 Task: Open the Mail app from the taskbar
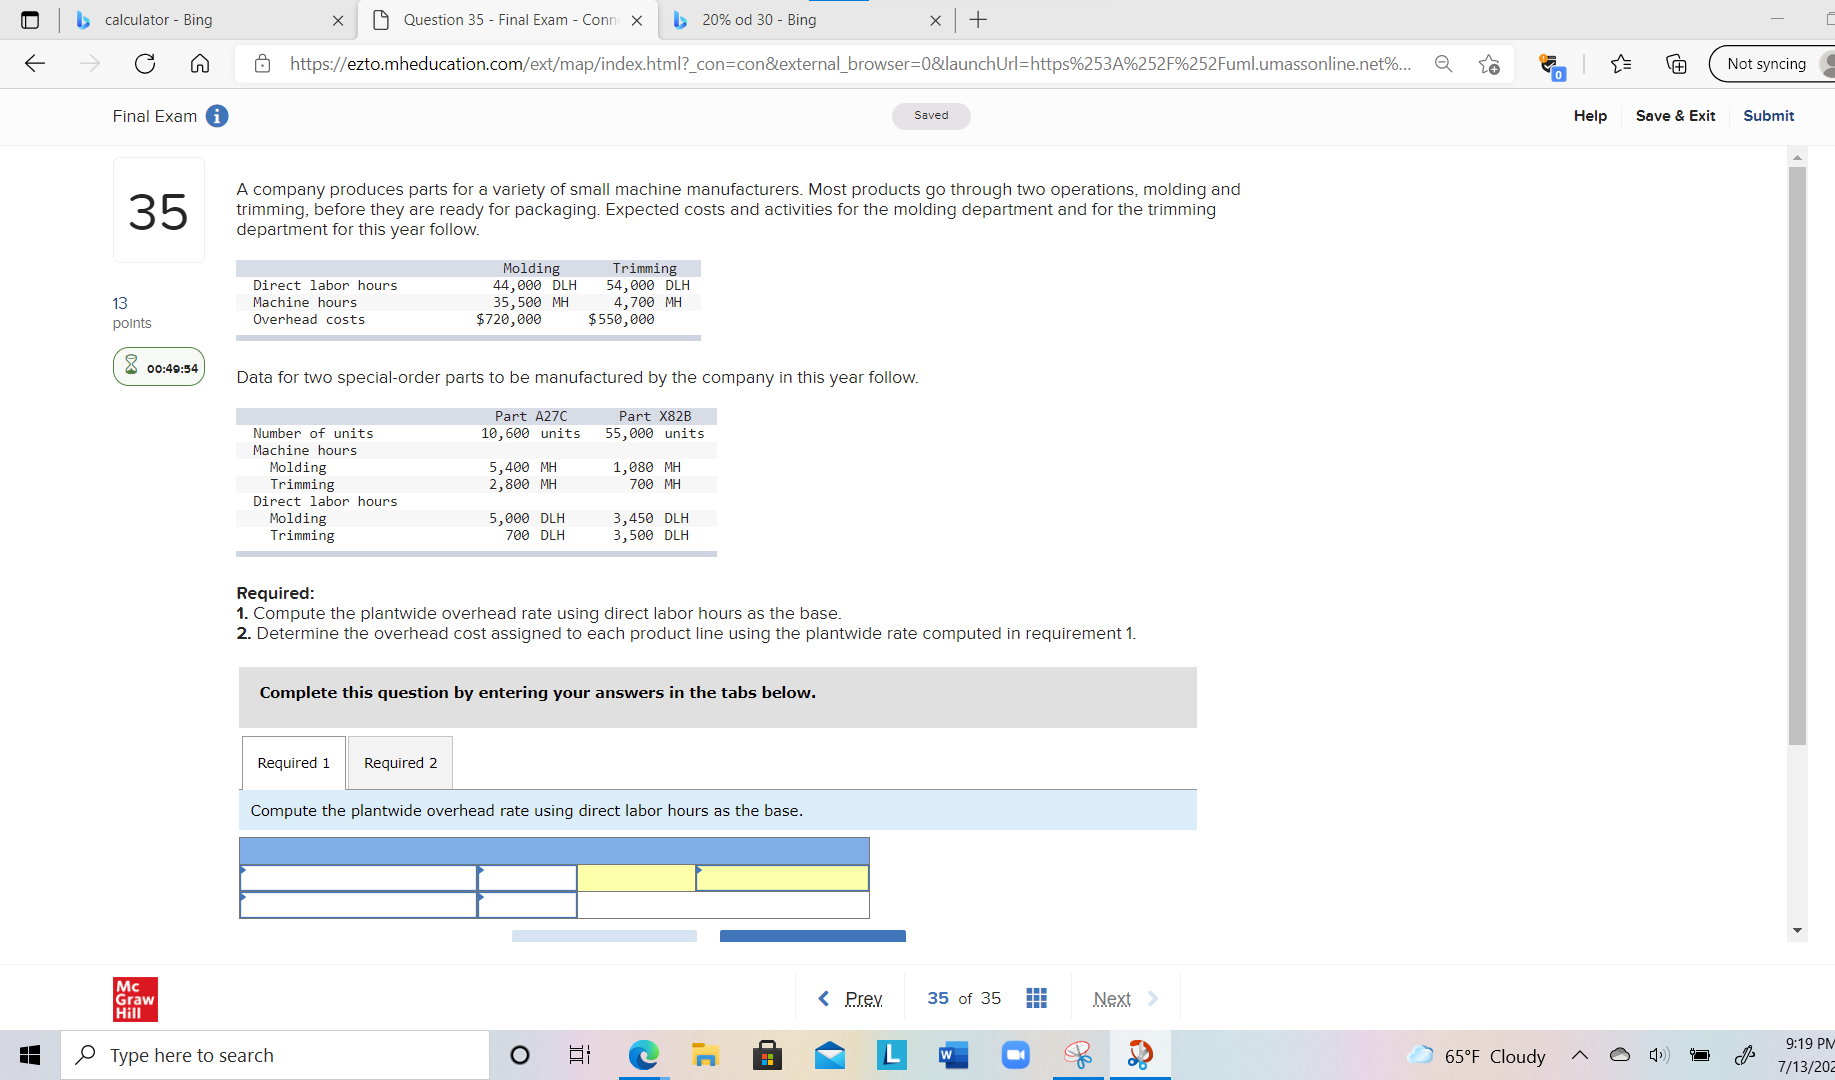coord(829,1054)
